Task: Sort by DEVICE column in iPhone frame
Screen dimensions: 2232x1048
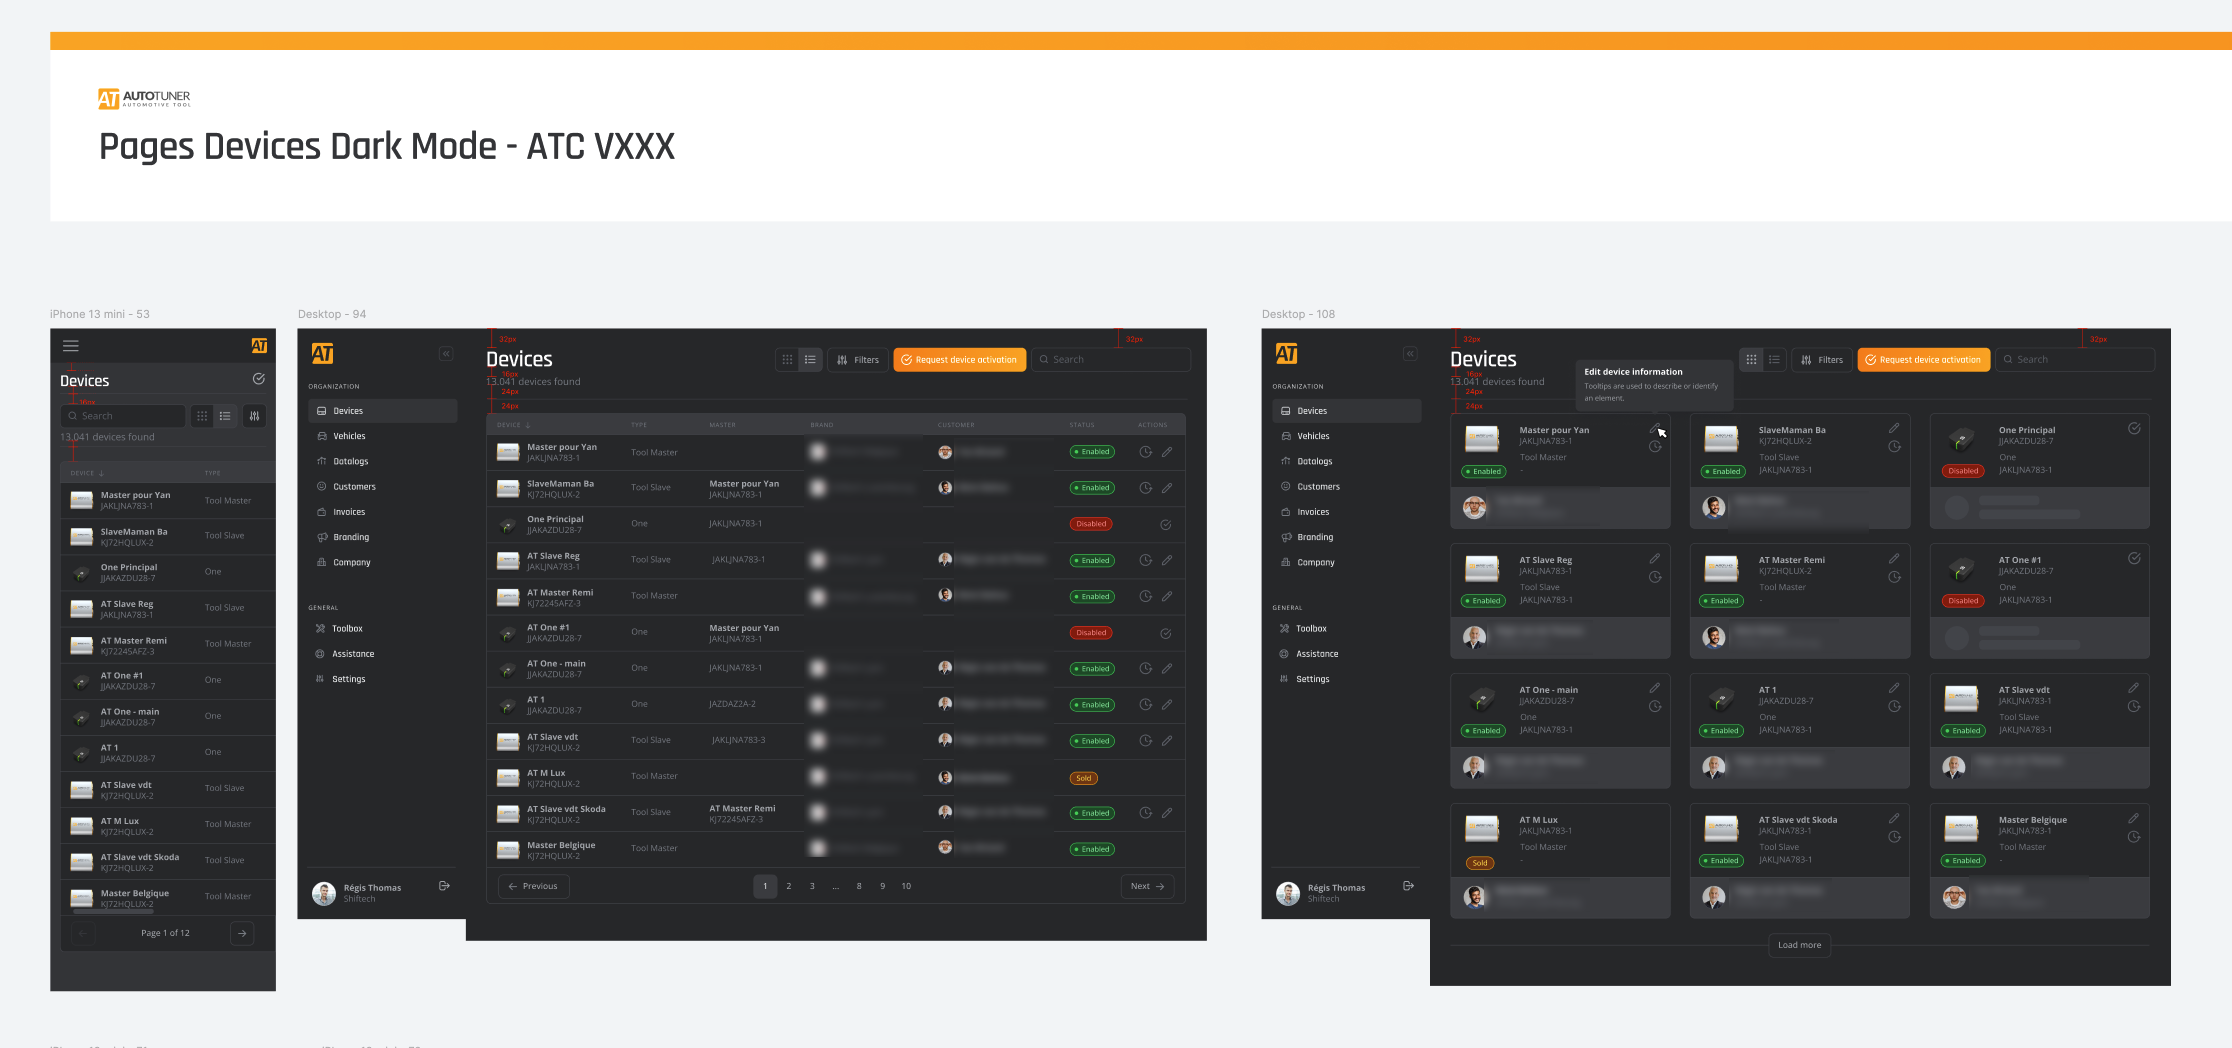Action: coord(87,473)
